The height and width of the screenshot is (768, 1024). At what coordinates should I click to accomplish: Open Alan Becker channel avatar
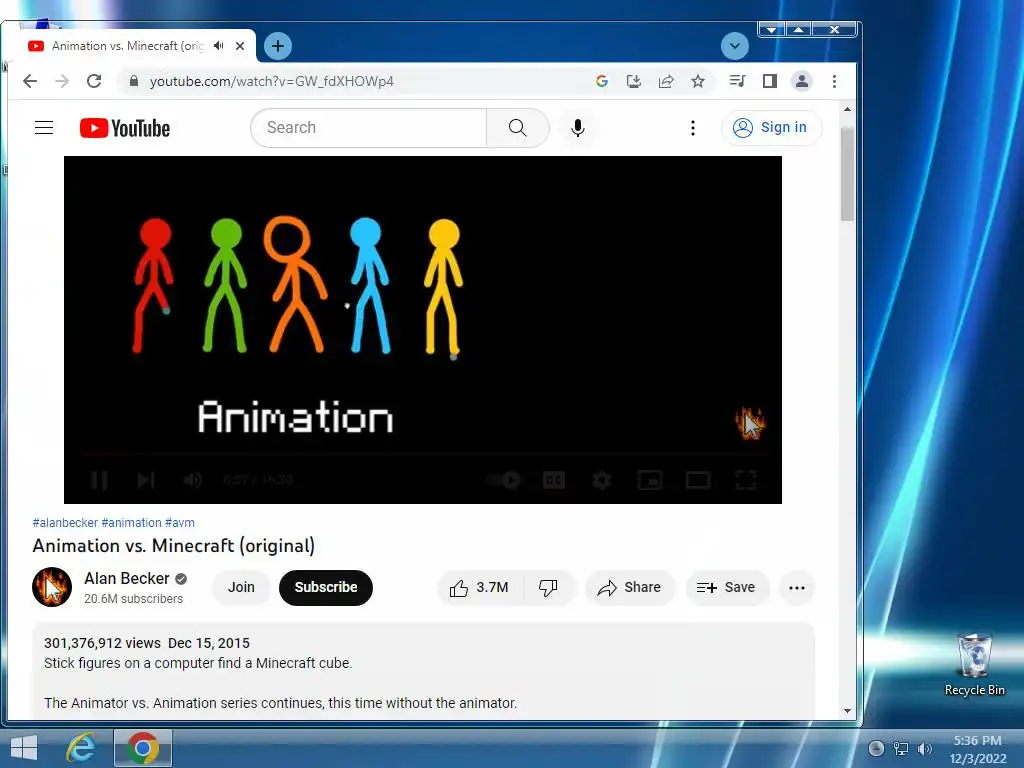tap(52, 587)
